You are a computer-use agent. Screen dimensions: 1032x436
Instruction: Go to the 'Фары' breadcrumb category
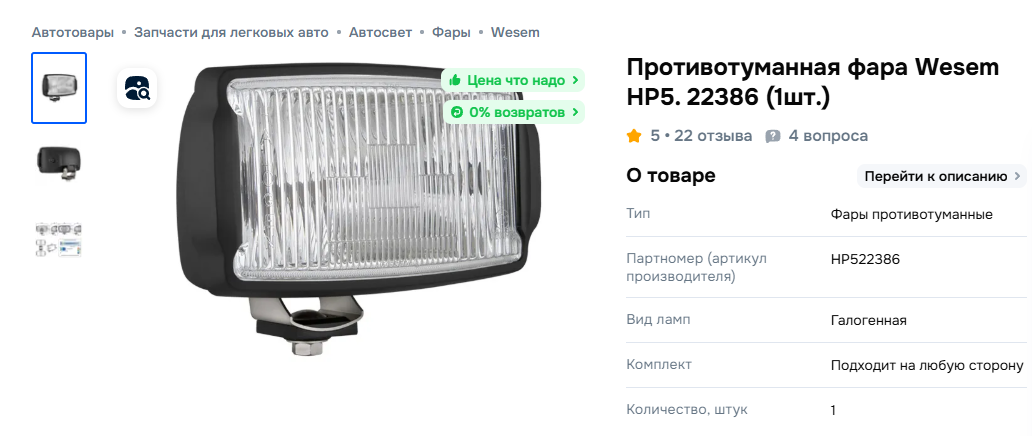pyautogui.click(x=452, y=32)
